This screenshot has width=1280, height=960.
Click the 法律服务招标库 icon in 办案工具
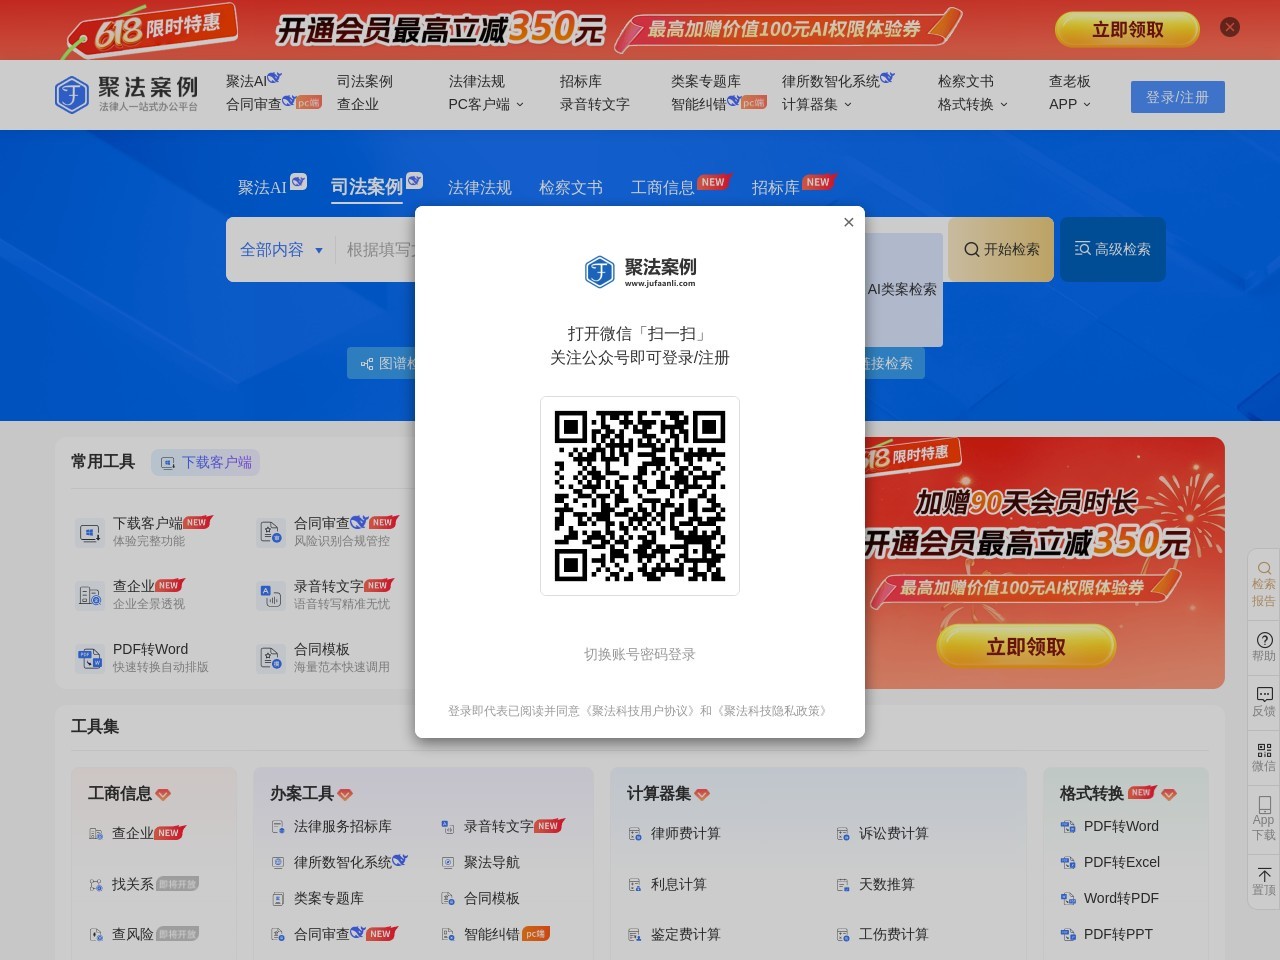(x=278, y=827)
